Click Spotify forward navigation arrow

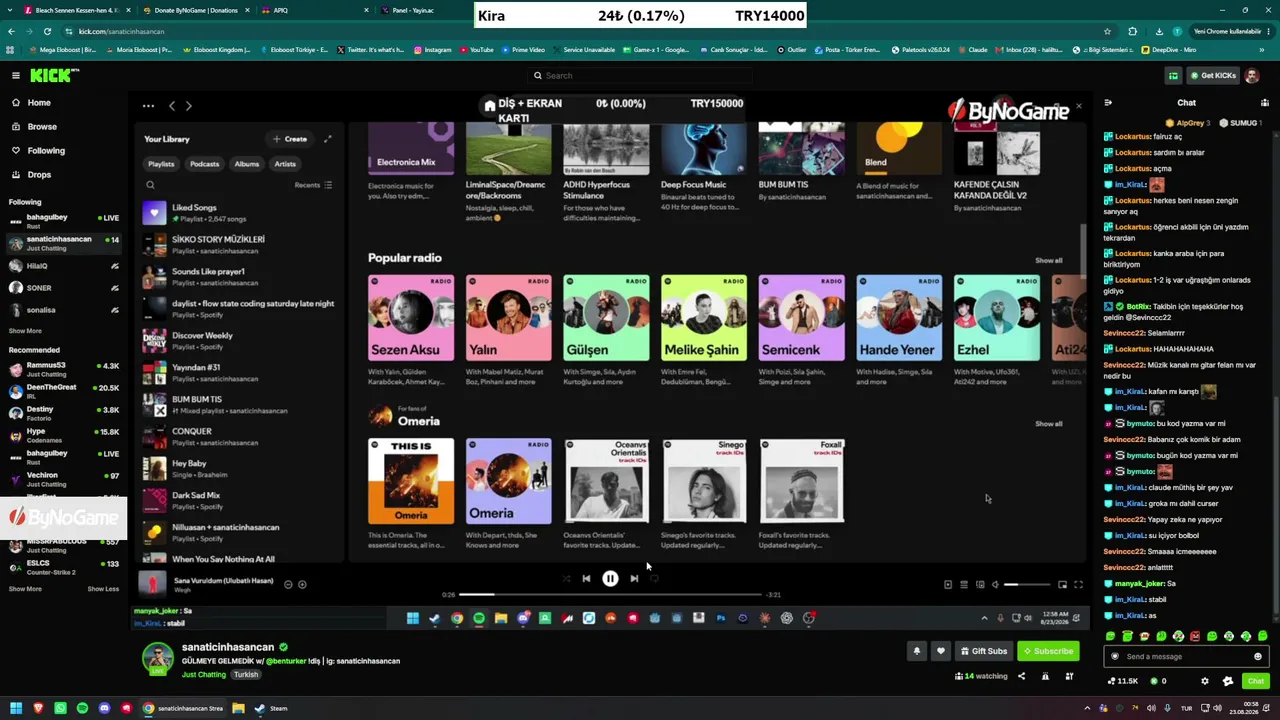(188, 106)
